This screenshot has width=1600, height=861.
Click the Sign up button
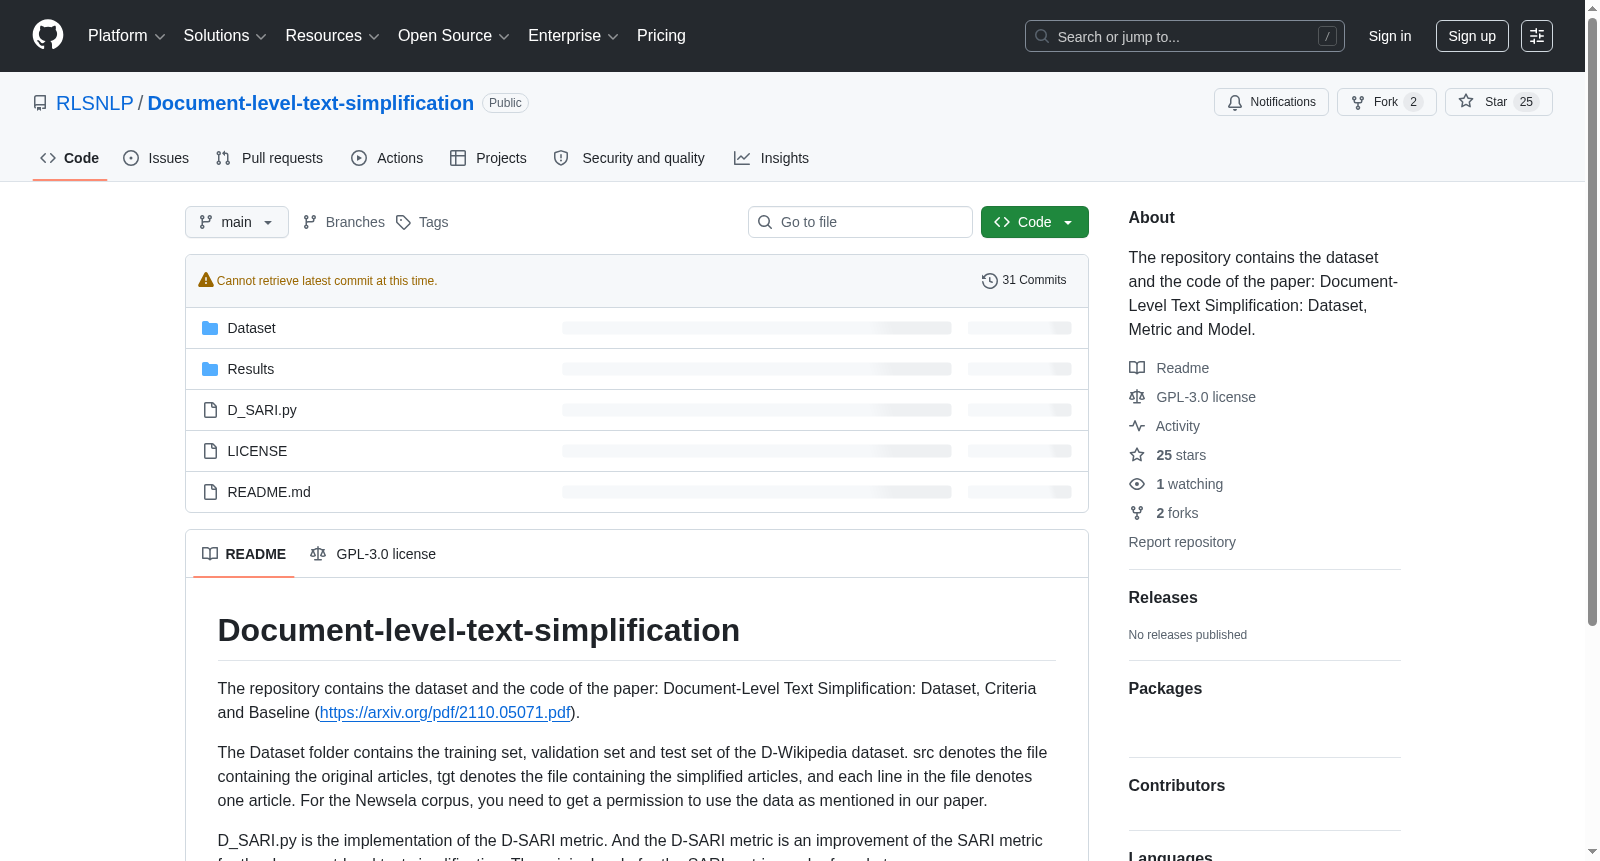pos(1472,36)
